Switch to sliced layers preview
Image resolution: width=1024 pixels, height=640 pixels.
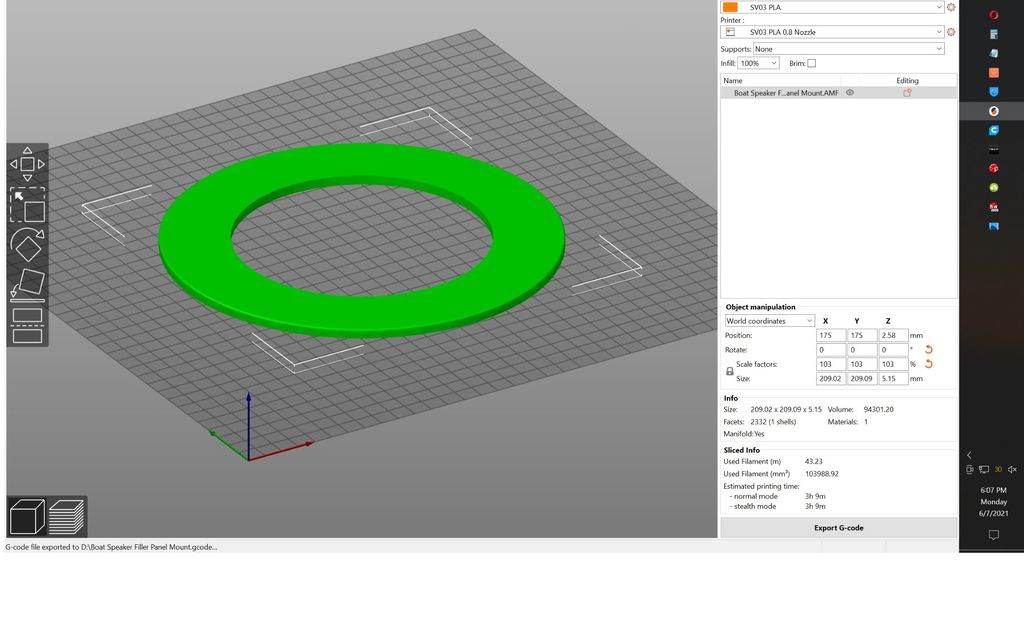pyautogui.click(x=67, y=517)
